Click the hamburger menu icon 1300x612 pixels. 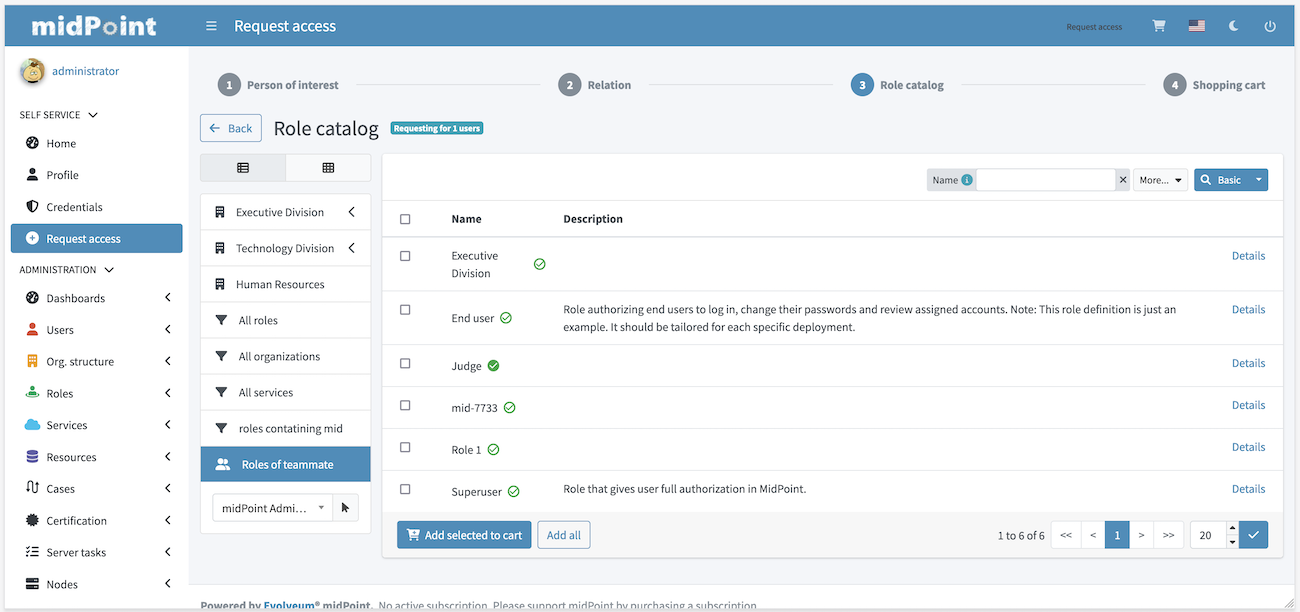211,26
